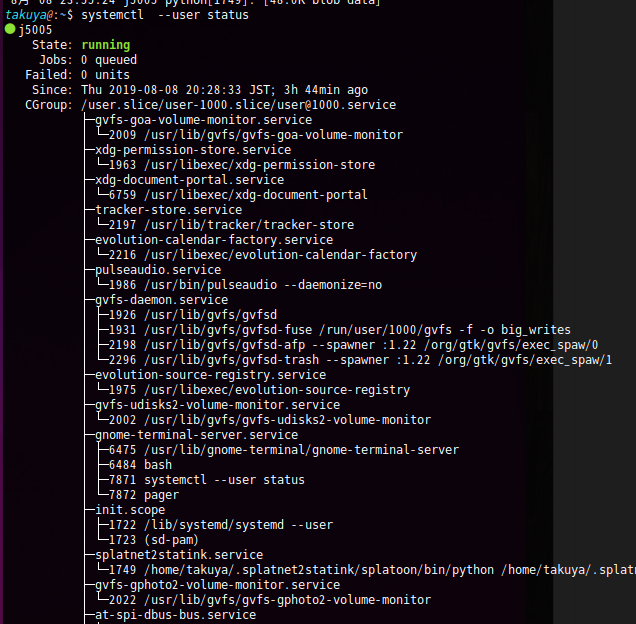Click process 2002 gvfs-udisks2-volume-monitor line
This screenshot has height=624, width=636.
click(270, 420)
